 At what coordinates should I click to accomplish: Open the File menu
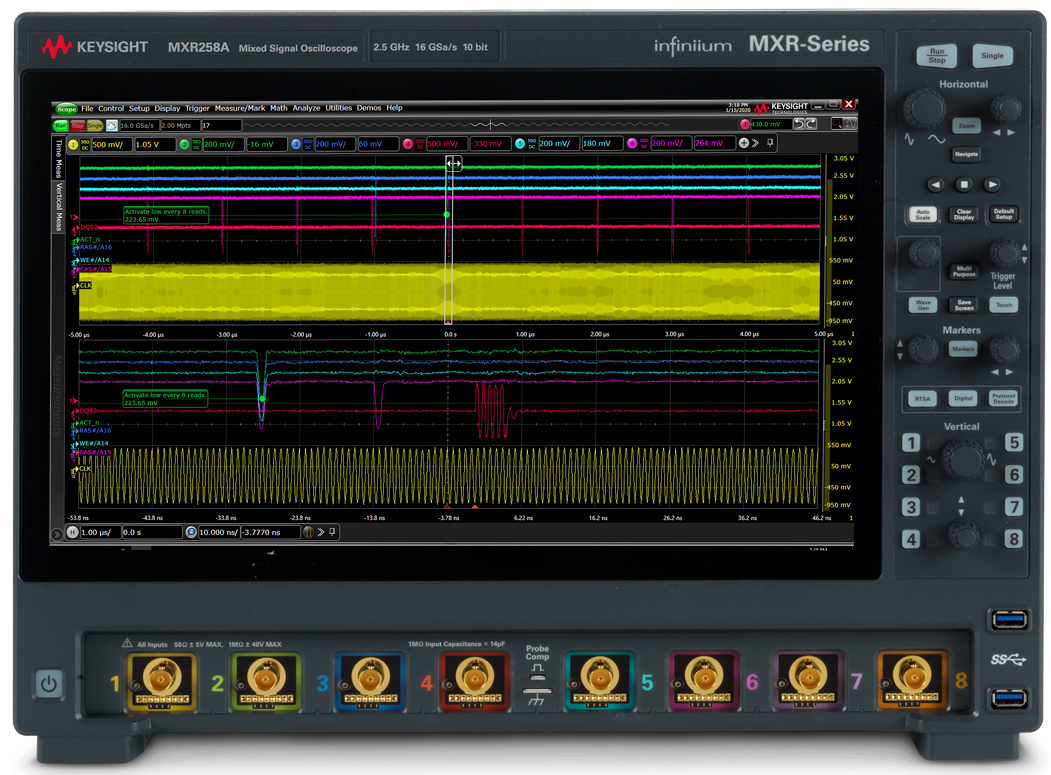pos(87,108)
